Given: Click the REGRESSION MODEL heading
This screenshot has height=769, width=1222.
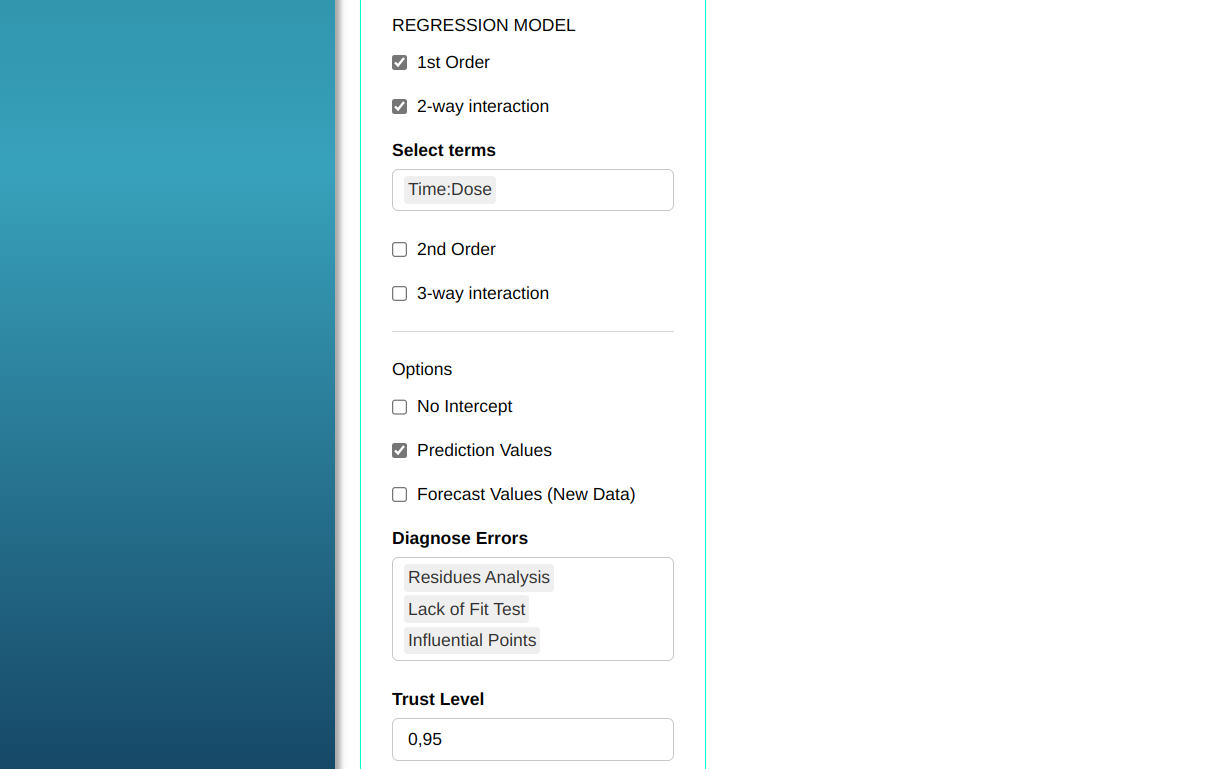Looking at the screenshot, I should [x=484, y=25].
